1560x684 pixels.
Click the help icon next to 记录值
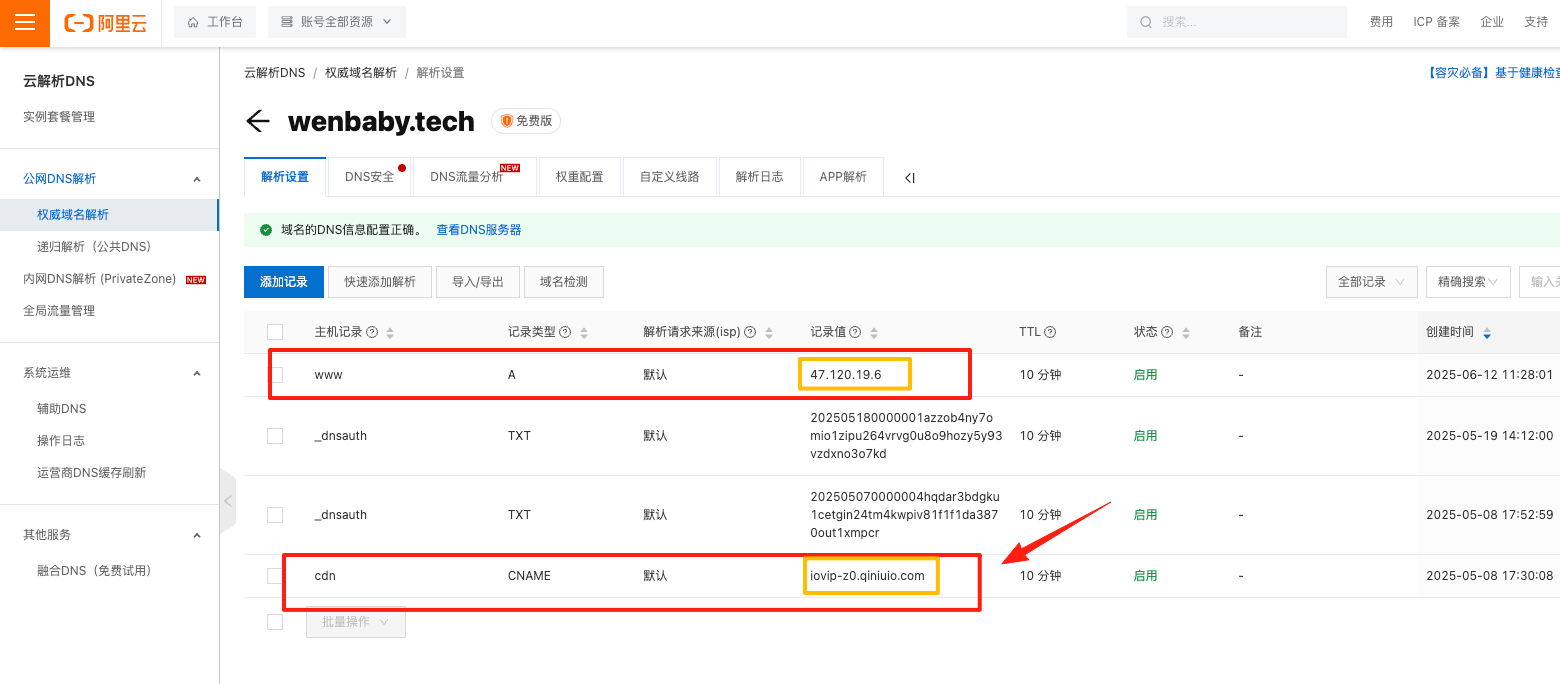(x=856, y=332)
